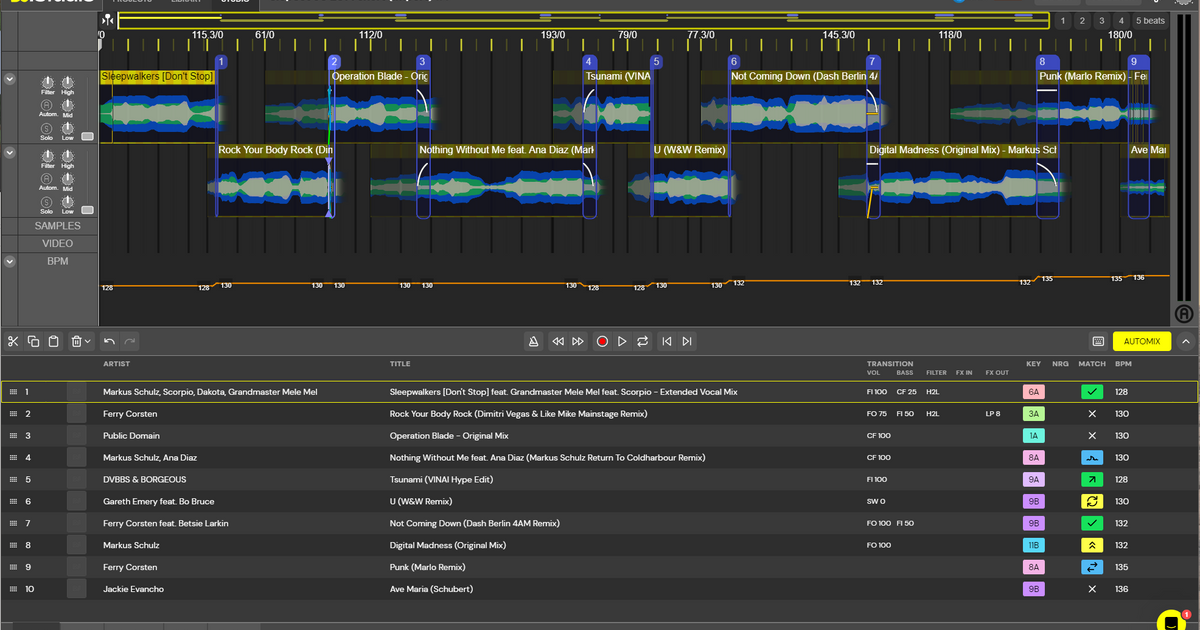Screen dimensions: 1200x630
Task: Click the Paste tool icon
Action: click(x=53, y=341)
